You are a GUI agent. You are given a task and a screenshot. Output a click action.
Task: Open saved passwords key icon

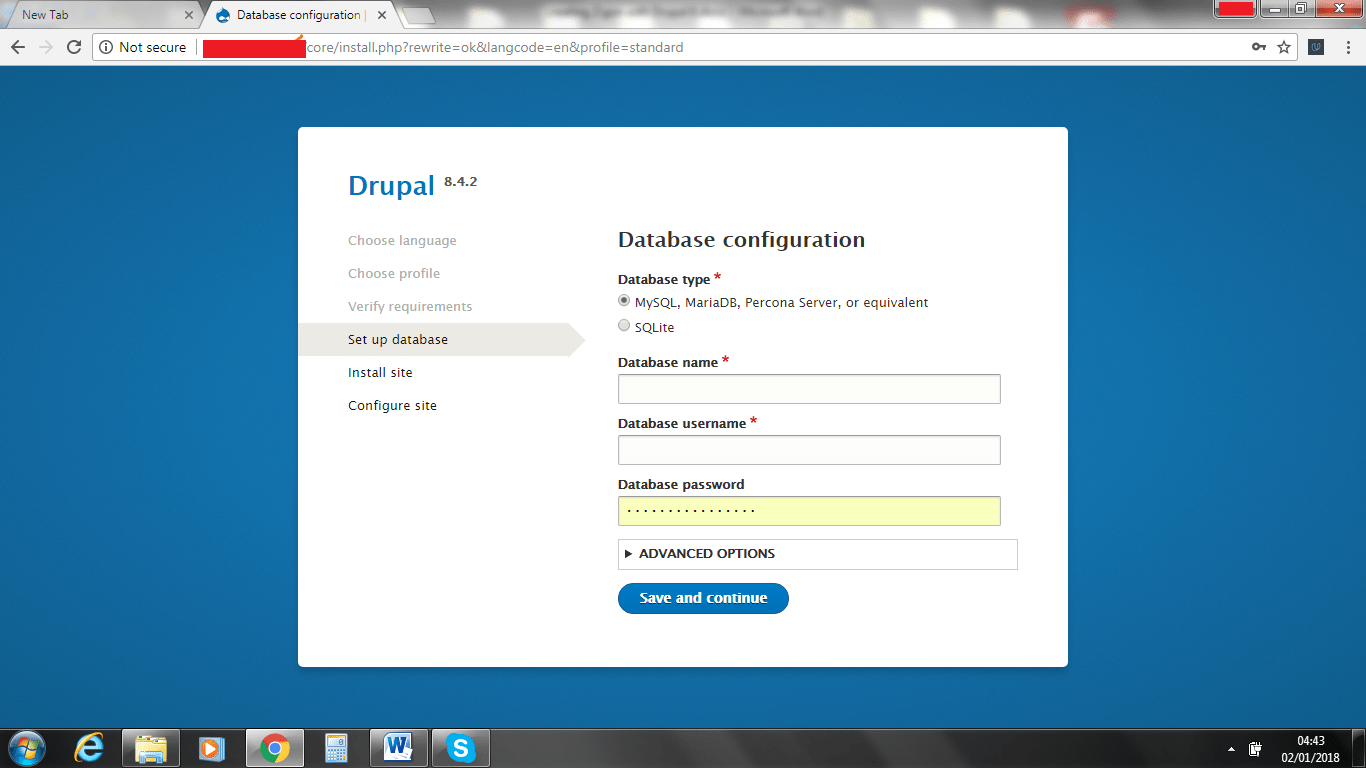pyautogui.click(x=1259, y=47)
